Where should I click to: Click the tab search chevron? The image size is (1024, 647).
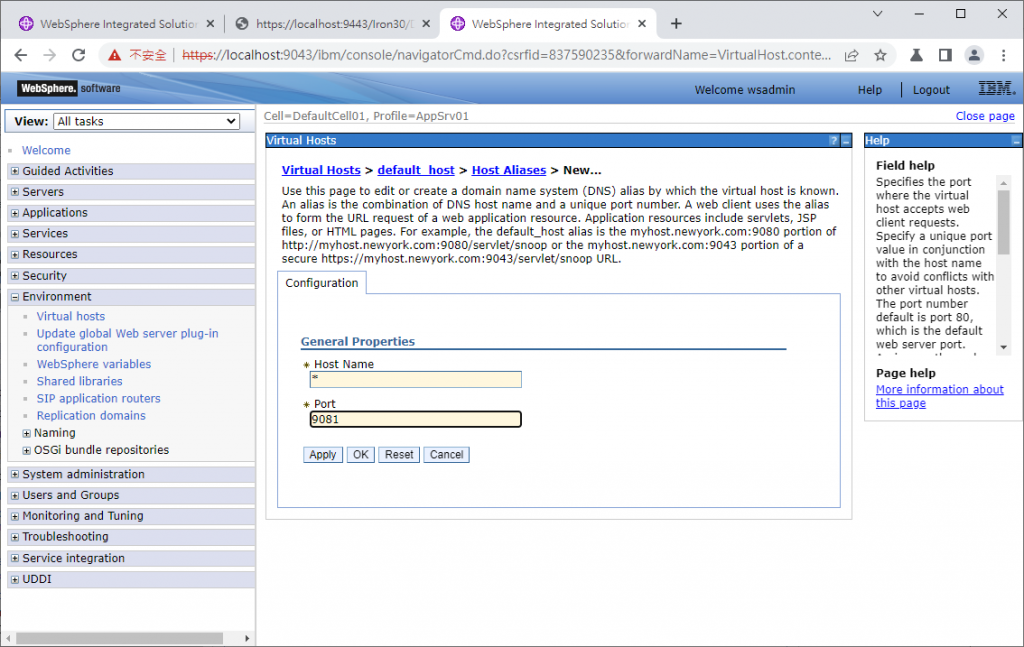[x=877, y=14]
